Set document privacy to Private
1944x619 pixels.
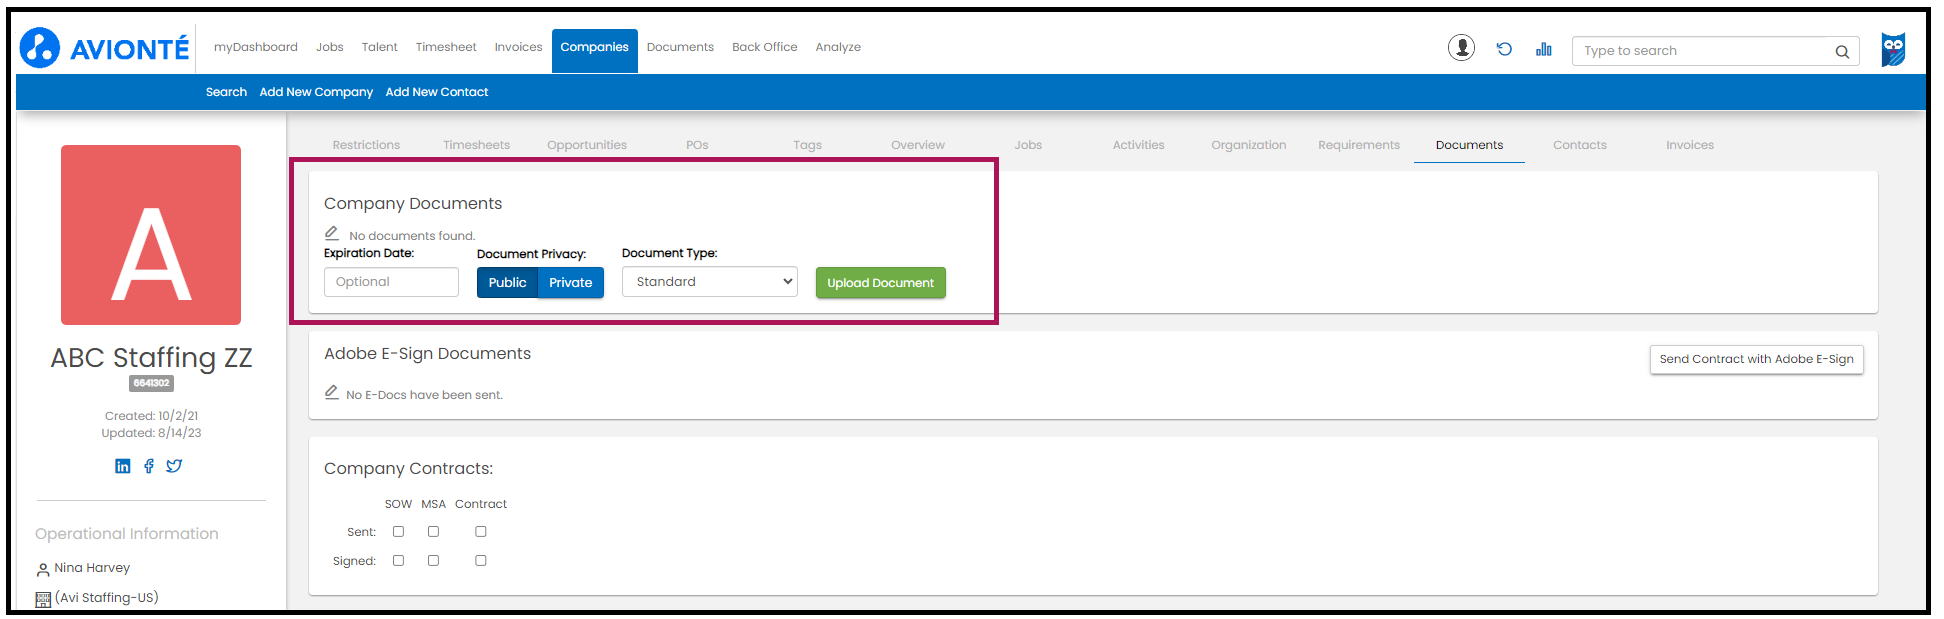(570, 283)
